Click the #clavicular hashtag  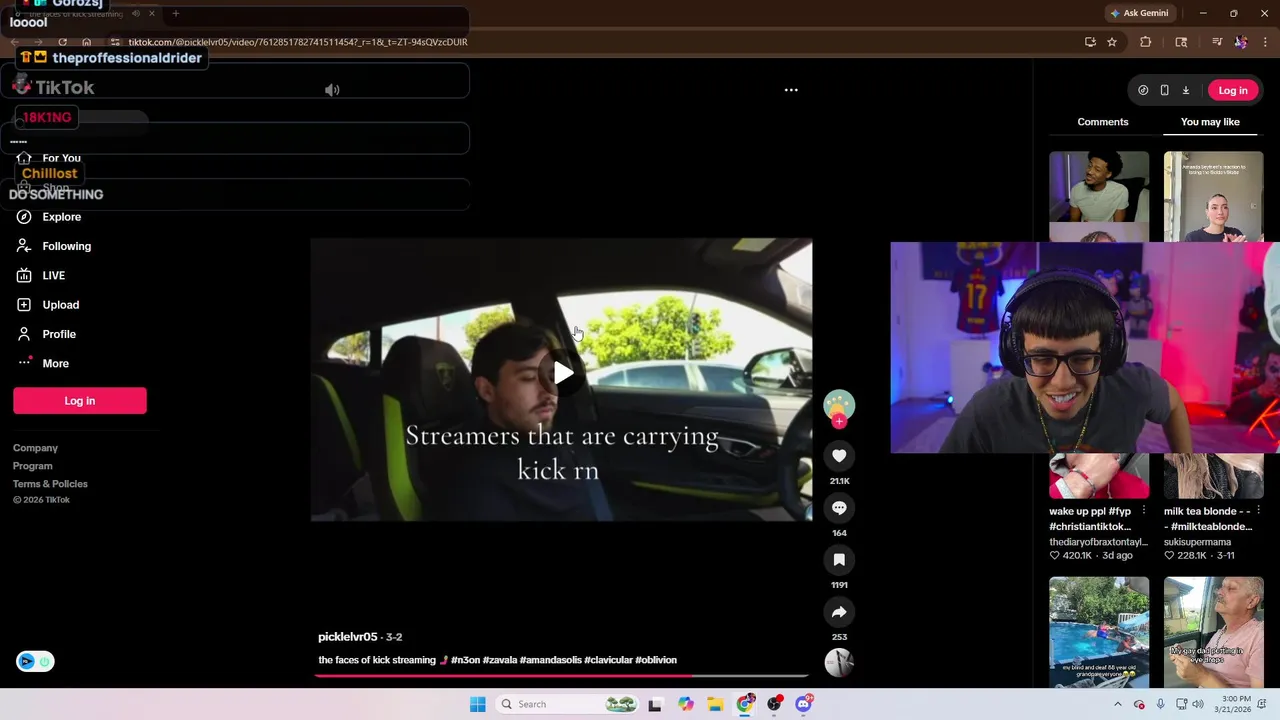pyautogui.click(x=609, y=660)
